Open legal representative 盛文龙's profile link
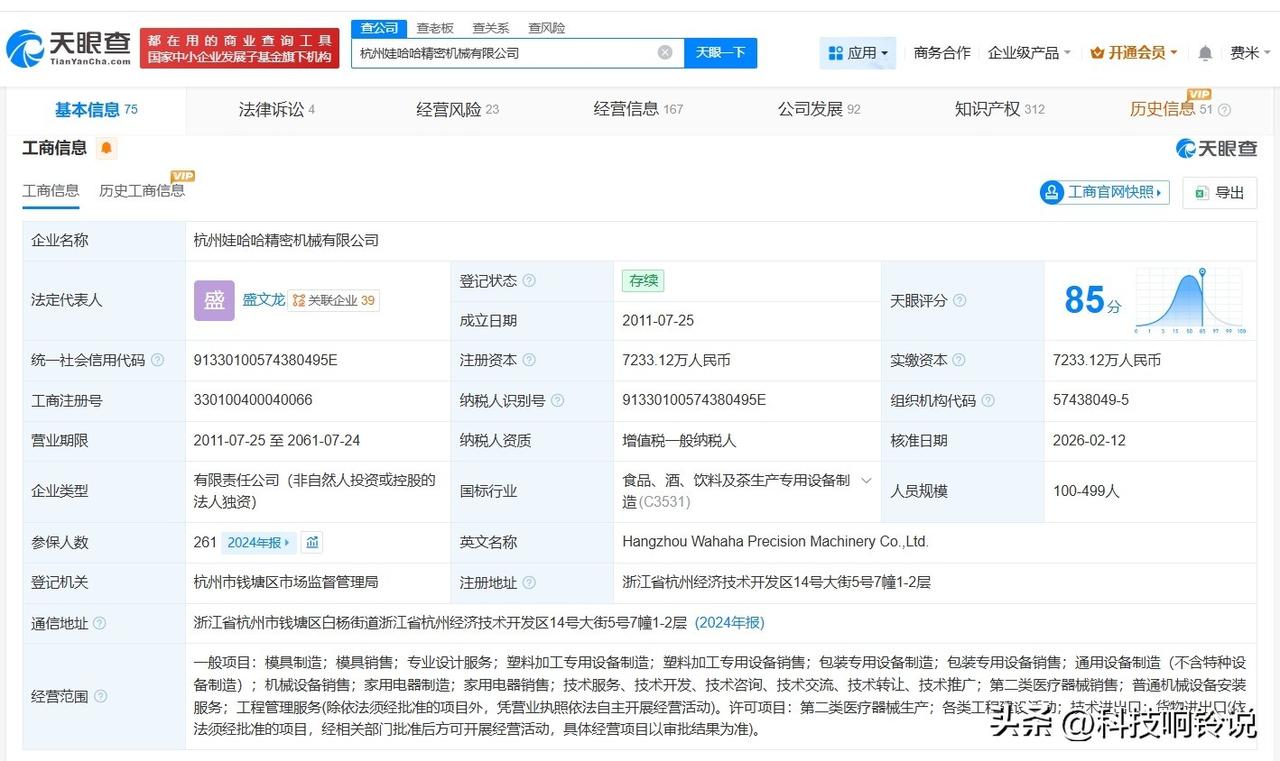 [x=263, y=300]
